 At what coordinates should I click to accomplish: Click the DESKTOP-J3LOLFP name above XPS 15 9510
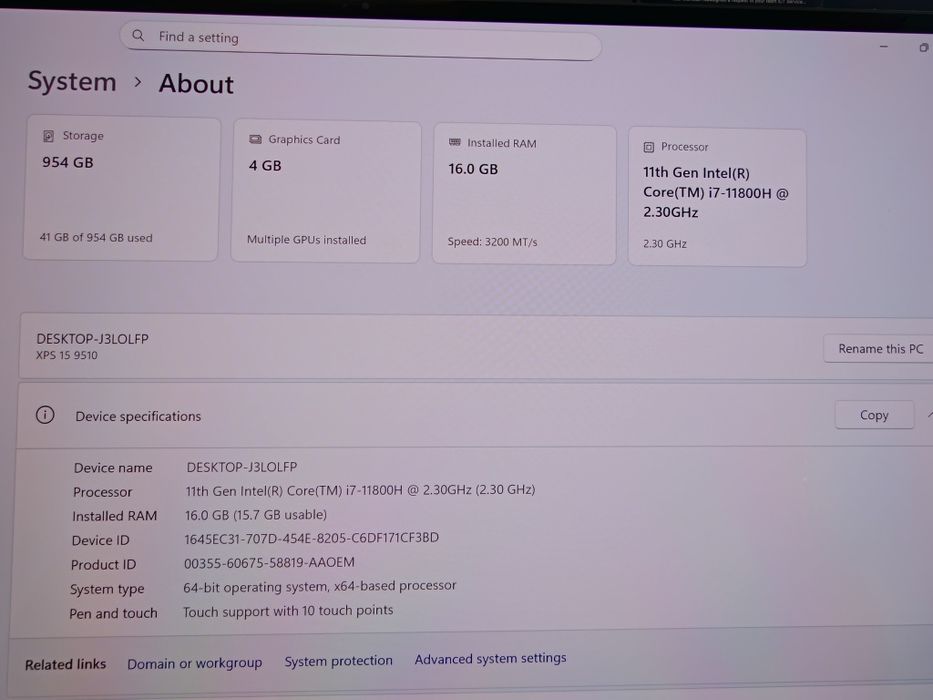tap(92, 339)
